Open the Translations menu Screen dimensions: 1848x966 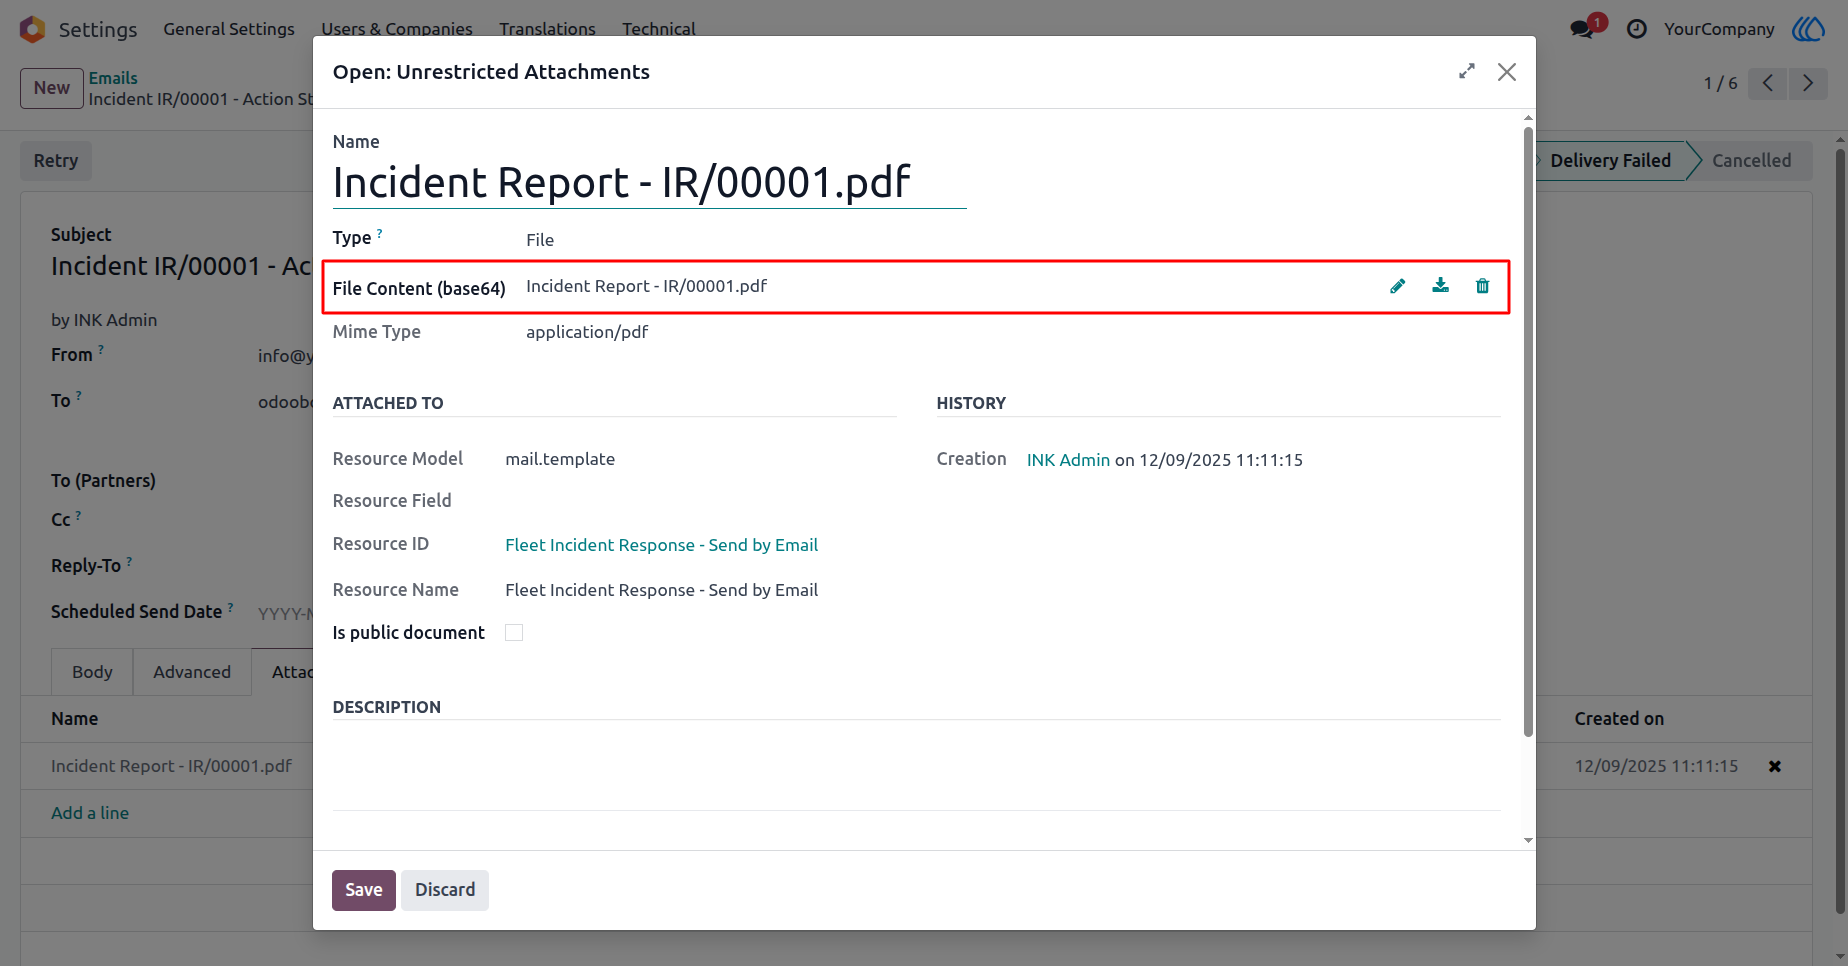(547, 29)
